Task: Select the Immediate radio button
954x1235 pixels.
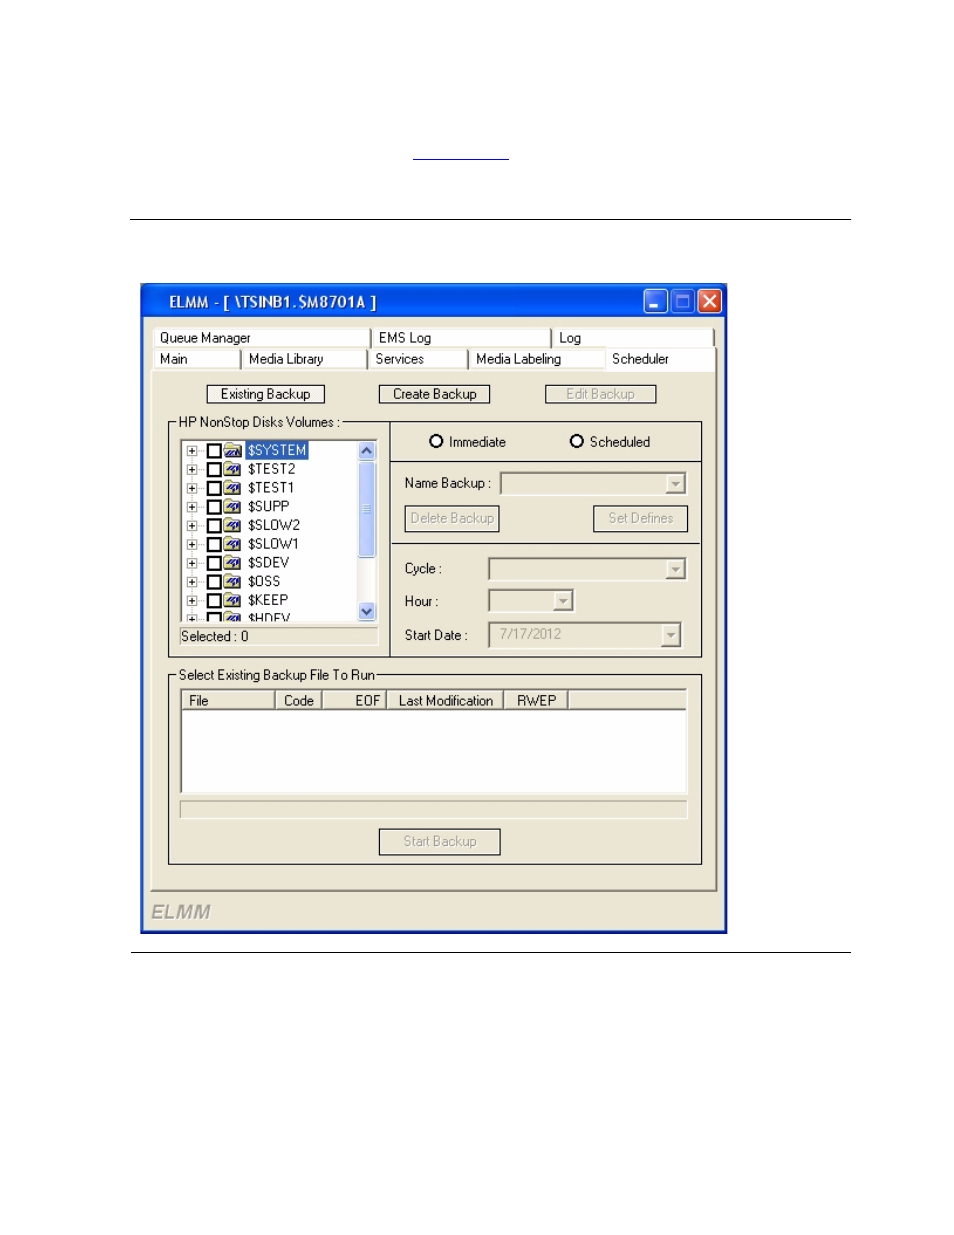Action: [436, 441]
